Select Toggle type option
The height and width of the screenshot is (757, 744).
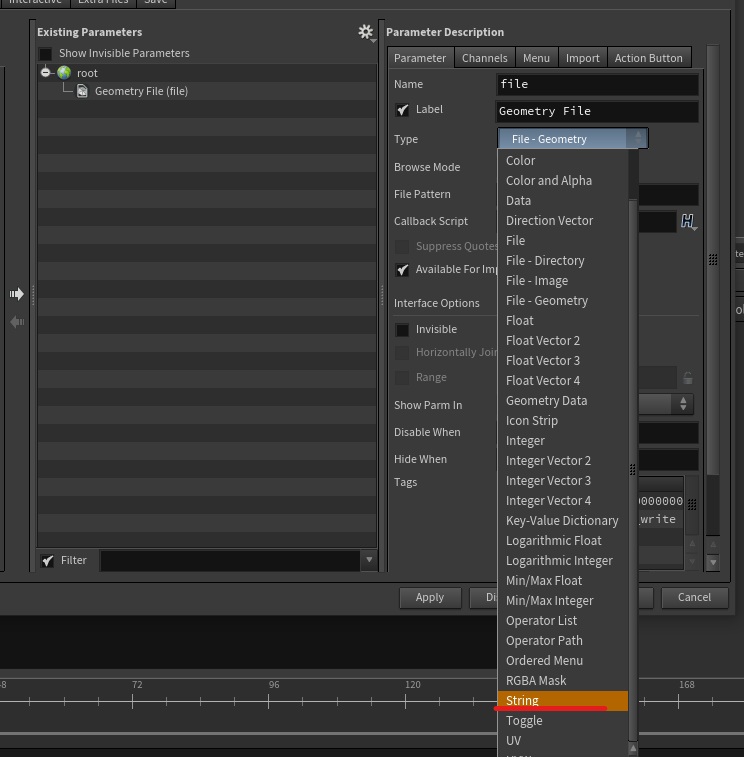click(x=563, y=721)
